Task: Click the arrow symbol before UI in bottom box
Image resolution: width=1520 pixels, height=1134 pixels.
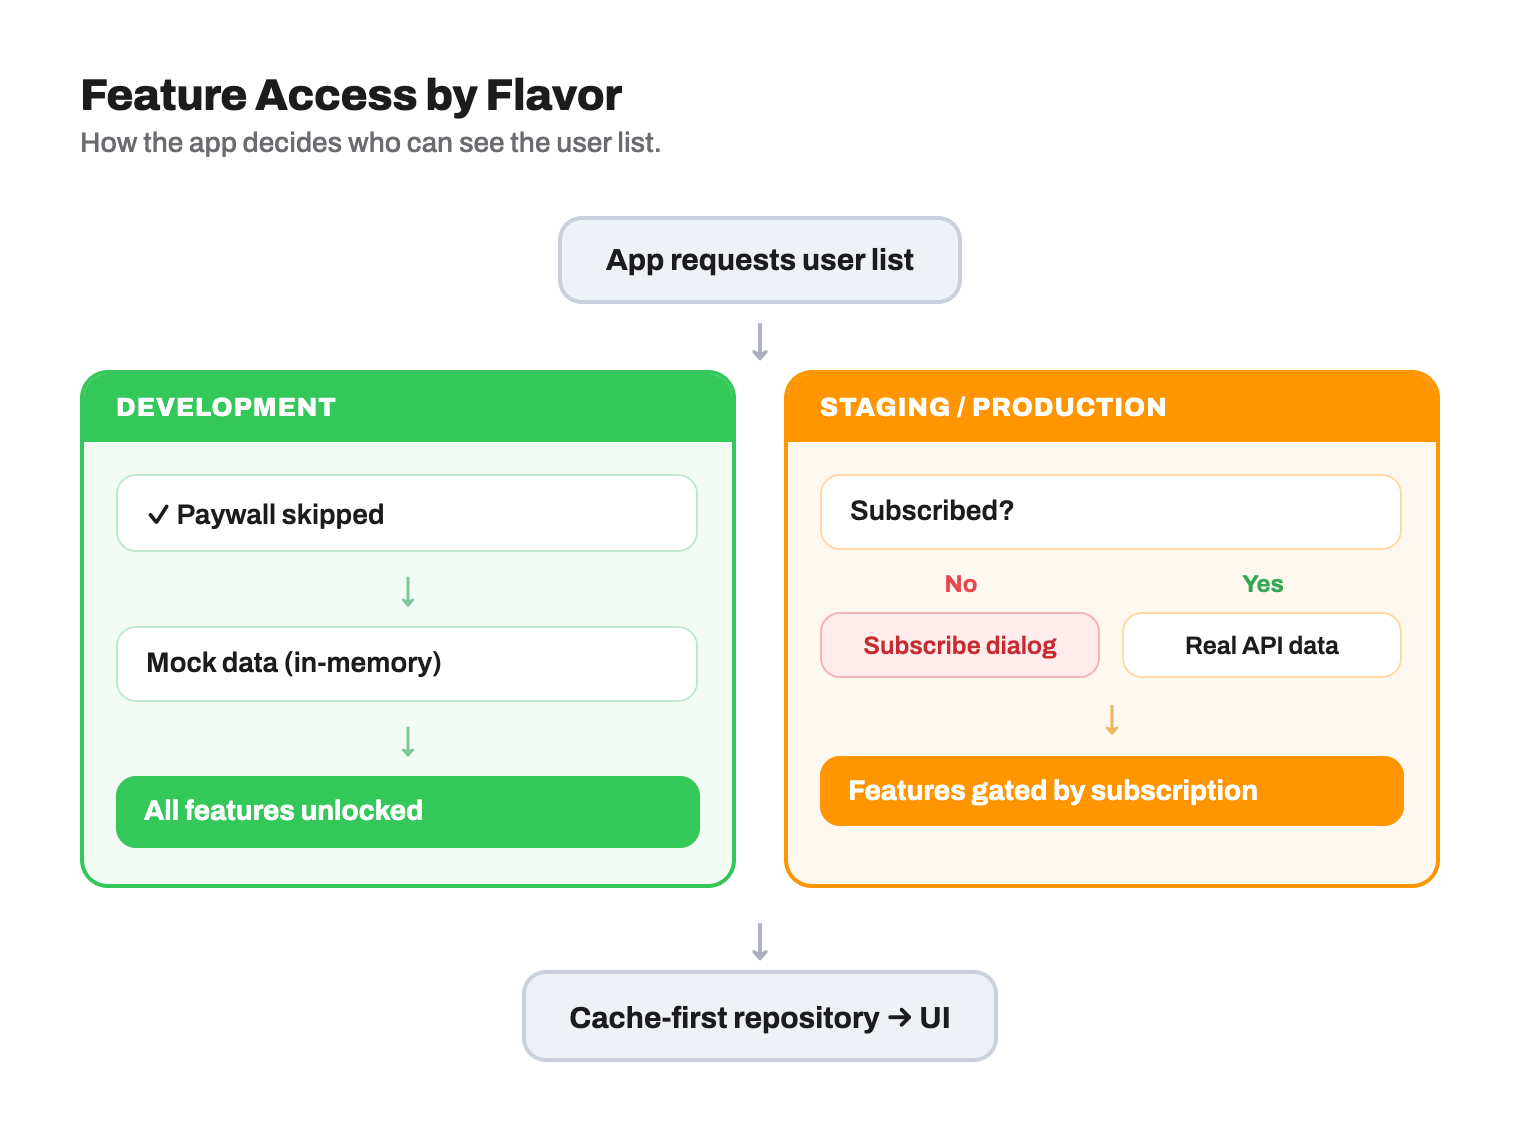Action: coord(900,1017)
